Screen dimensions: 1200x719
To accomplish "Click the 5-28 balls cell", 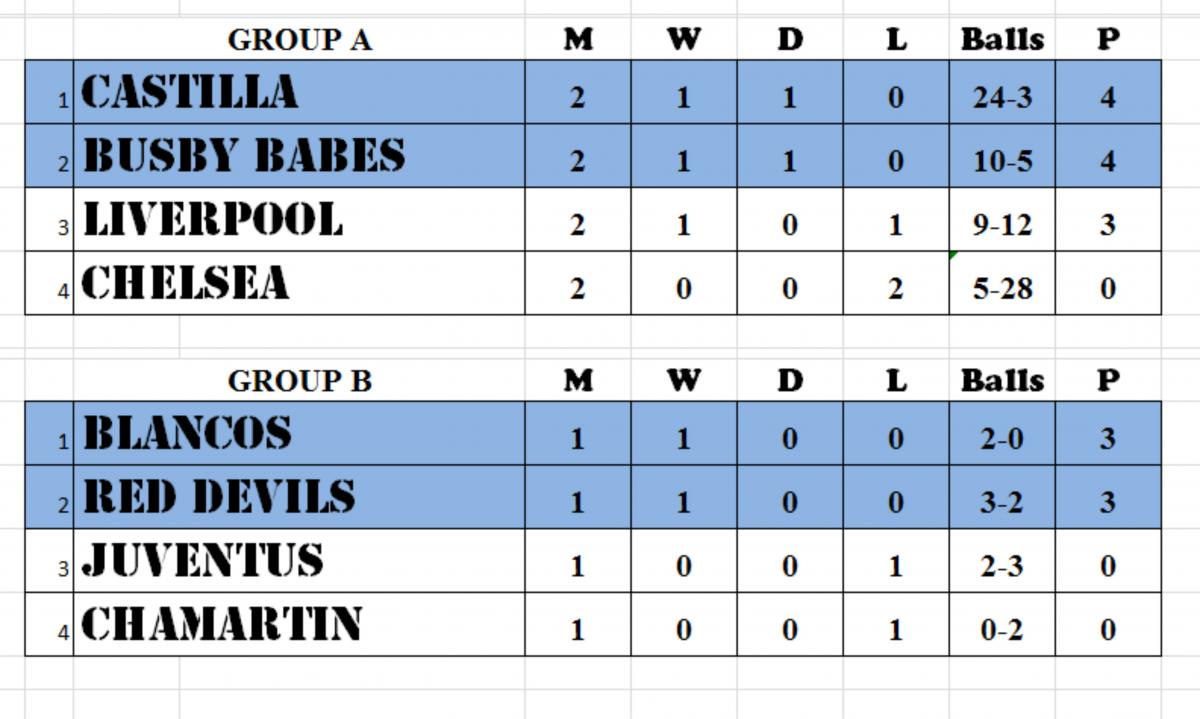I will (1002, 288).
